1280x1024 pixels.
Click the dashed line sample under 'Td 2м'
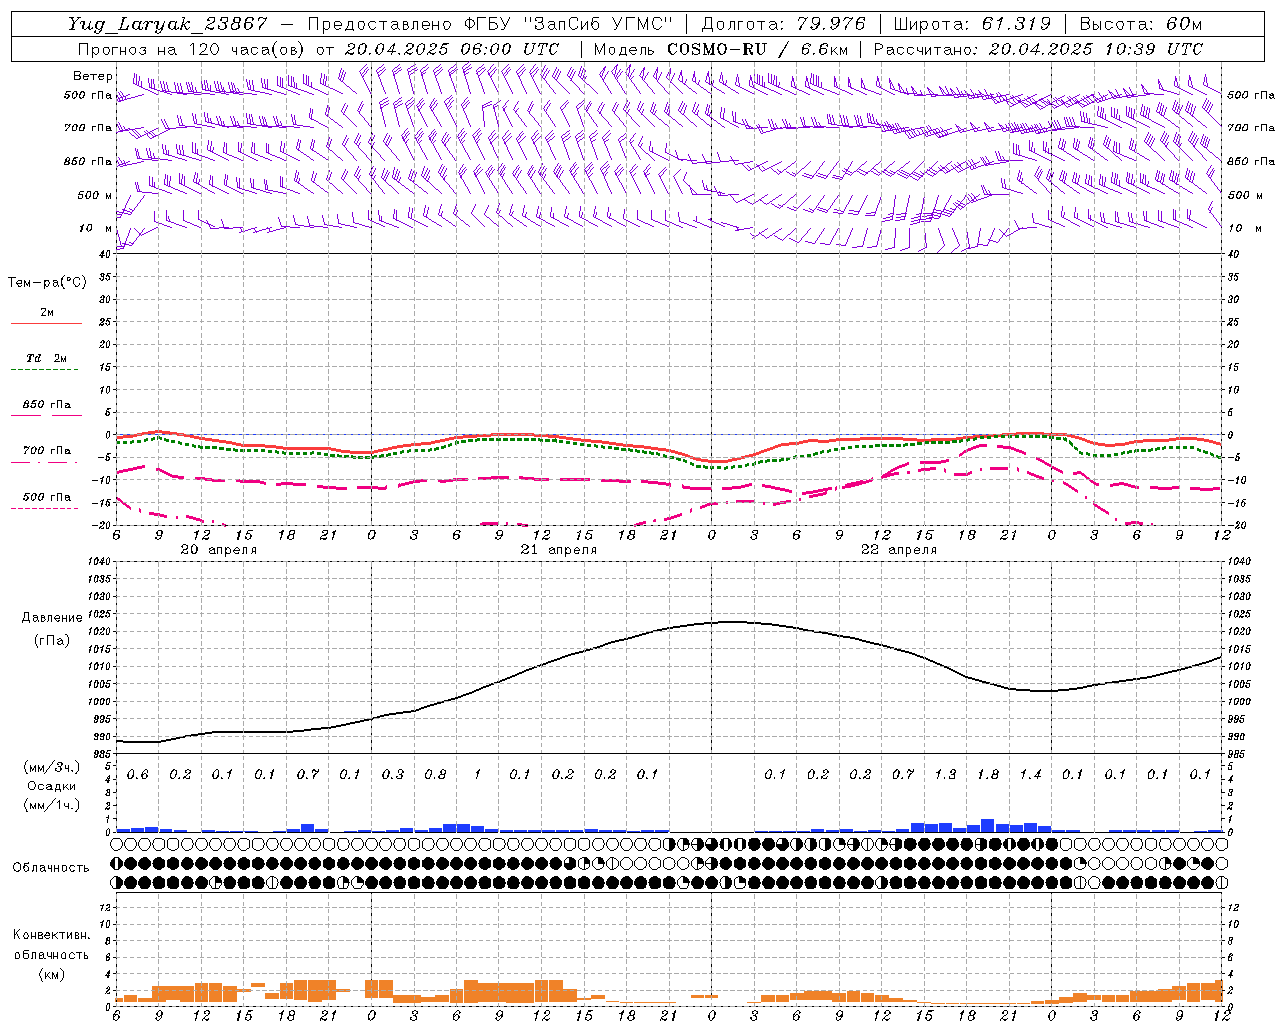(45, 370)
